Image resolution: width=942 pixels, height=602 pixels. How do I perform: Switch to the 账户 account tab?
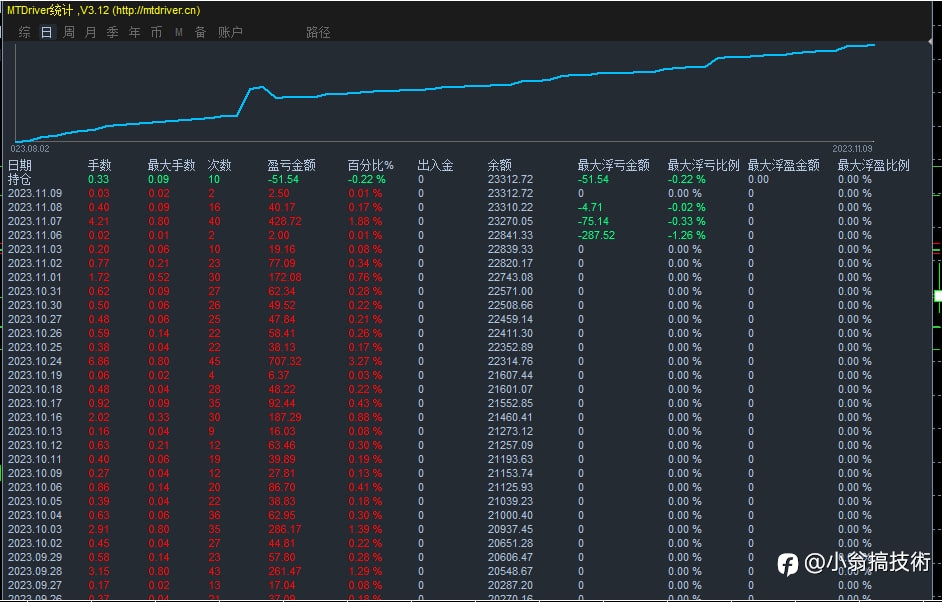[x=231, y=32]
